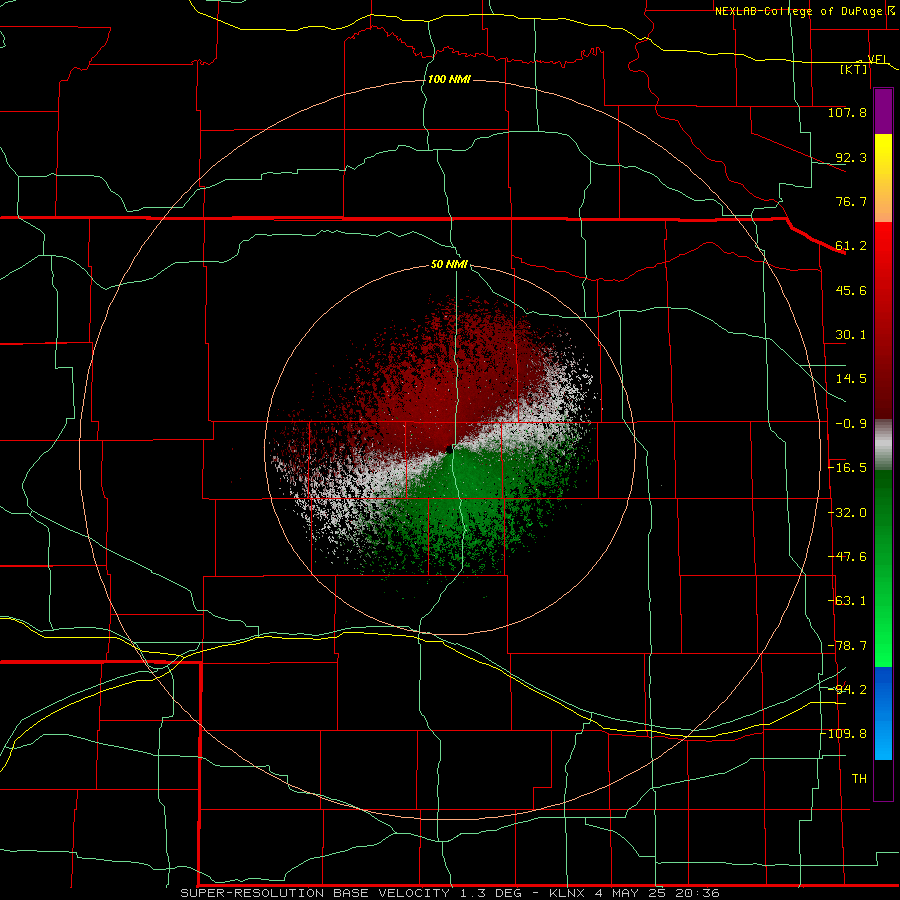Image resolution: width=900 pixels, height=900 pixels.
Task: Click the VEL legend title
Action: [877, 59]
